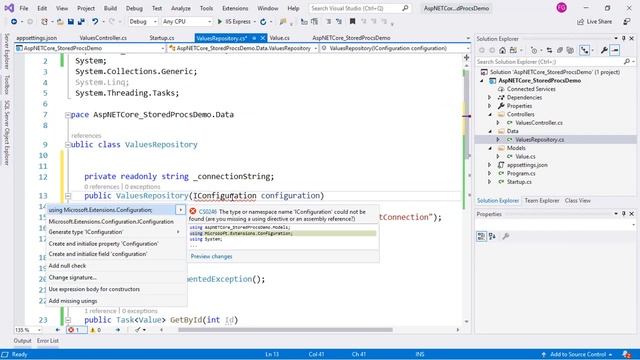
Task: Click the Visual Studio logo icon
Action: coord(9,8)
